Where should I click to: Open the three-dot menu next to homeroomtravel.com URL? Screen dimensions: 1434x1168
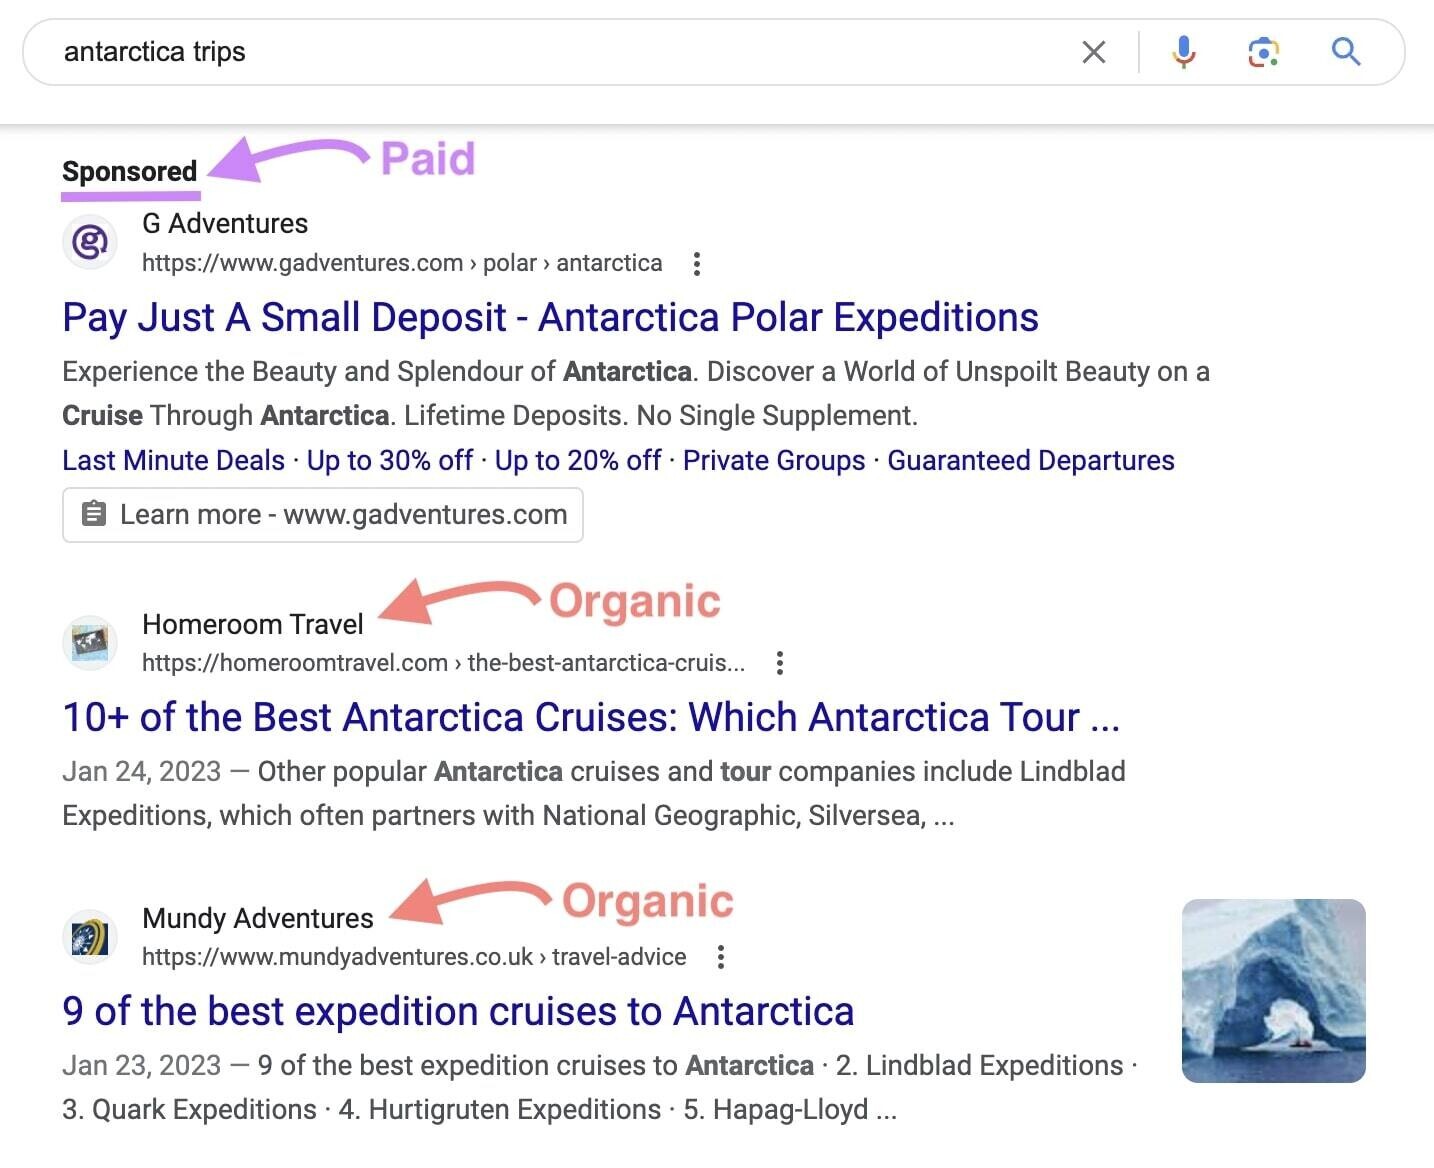click(x=780, y=663)
